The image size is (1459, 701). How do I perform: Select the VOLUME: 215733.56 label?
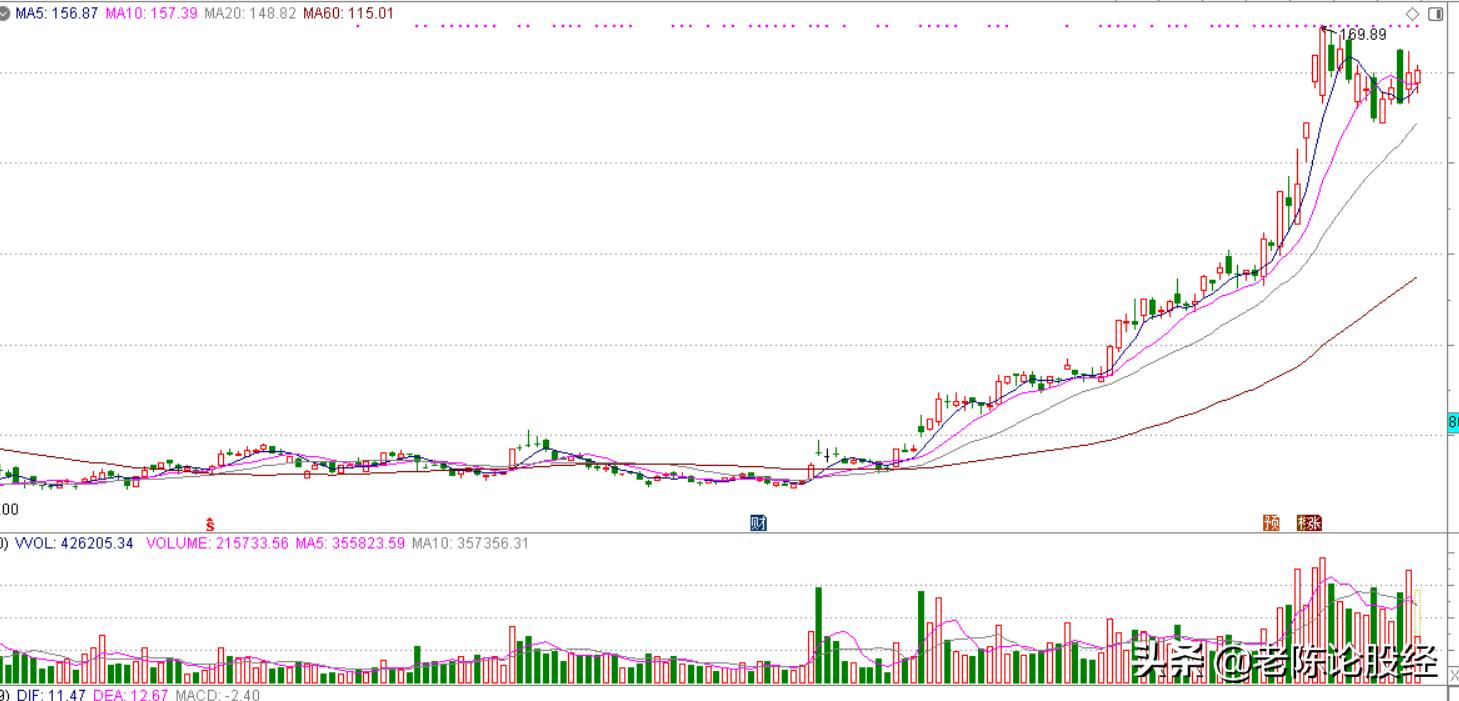217,544
